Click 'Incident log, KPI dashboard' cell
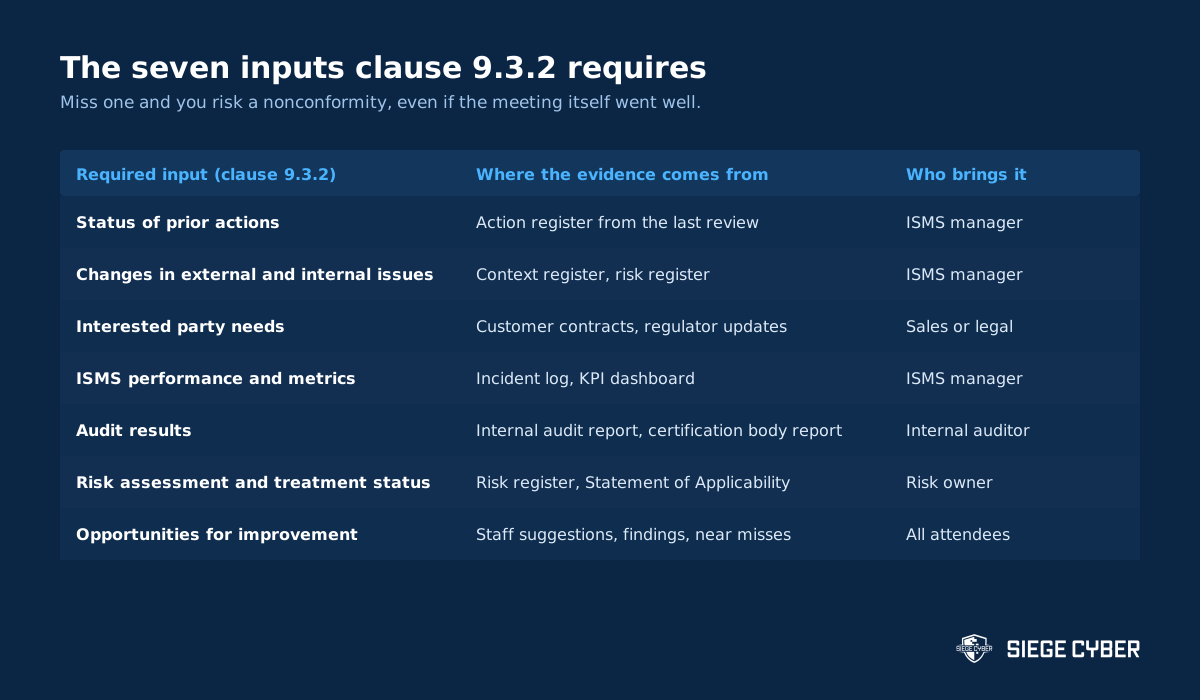Viewport: 1200px width, 700px height. click(x=585, y=378)
